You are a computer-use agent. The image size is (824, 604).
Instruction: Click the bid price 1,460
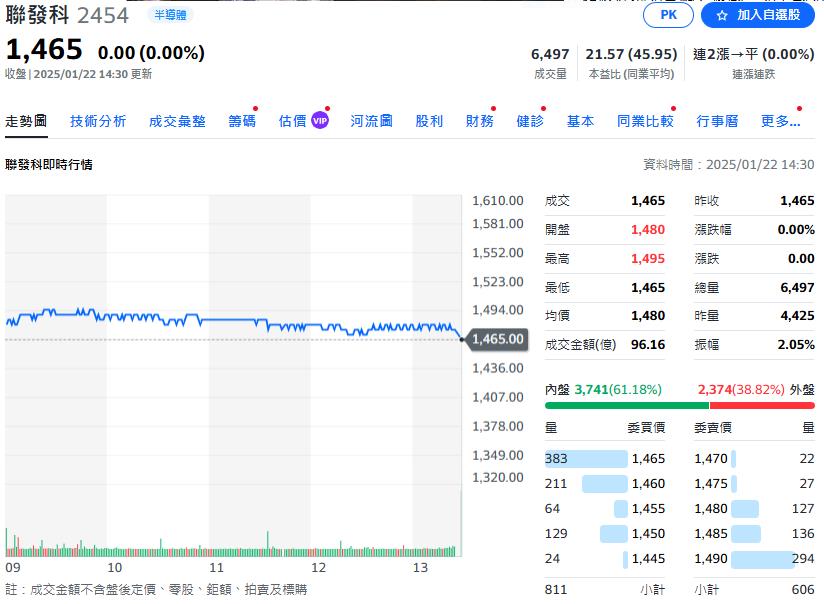[x=648, y=484]
